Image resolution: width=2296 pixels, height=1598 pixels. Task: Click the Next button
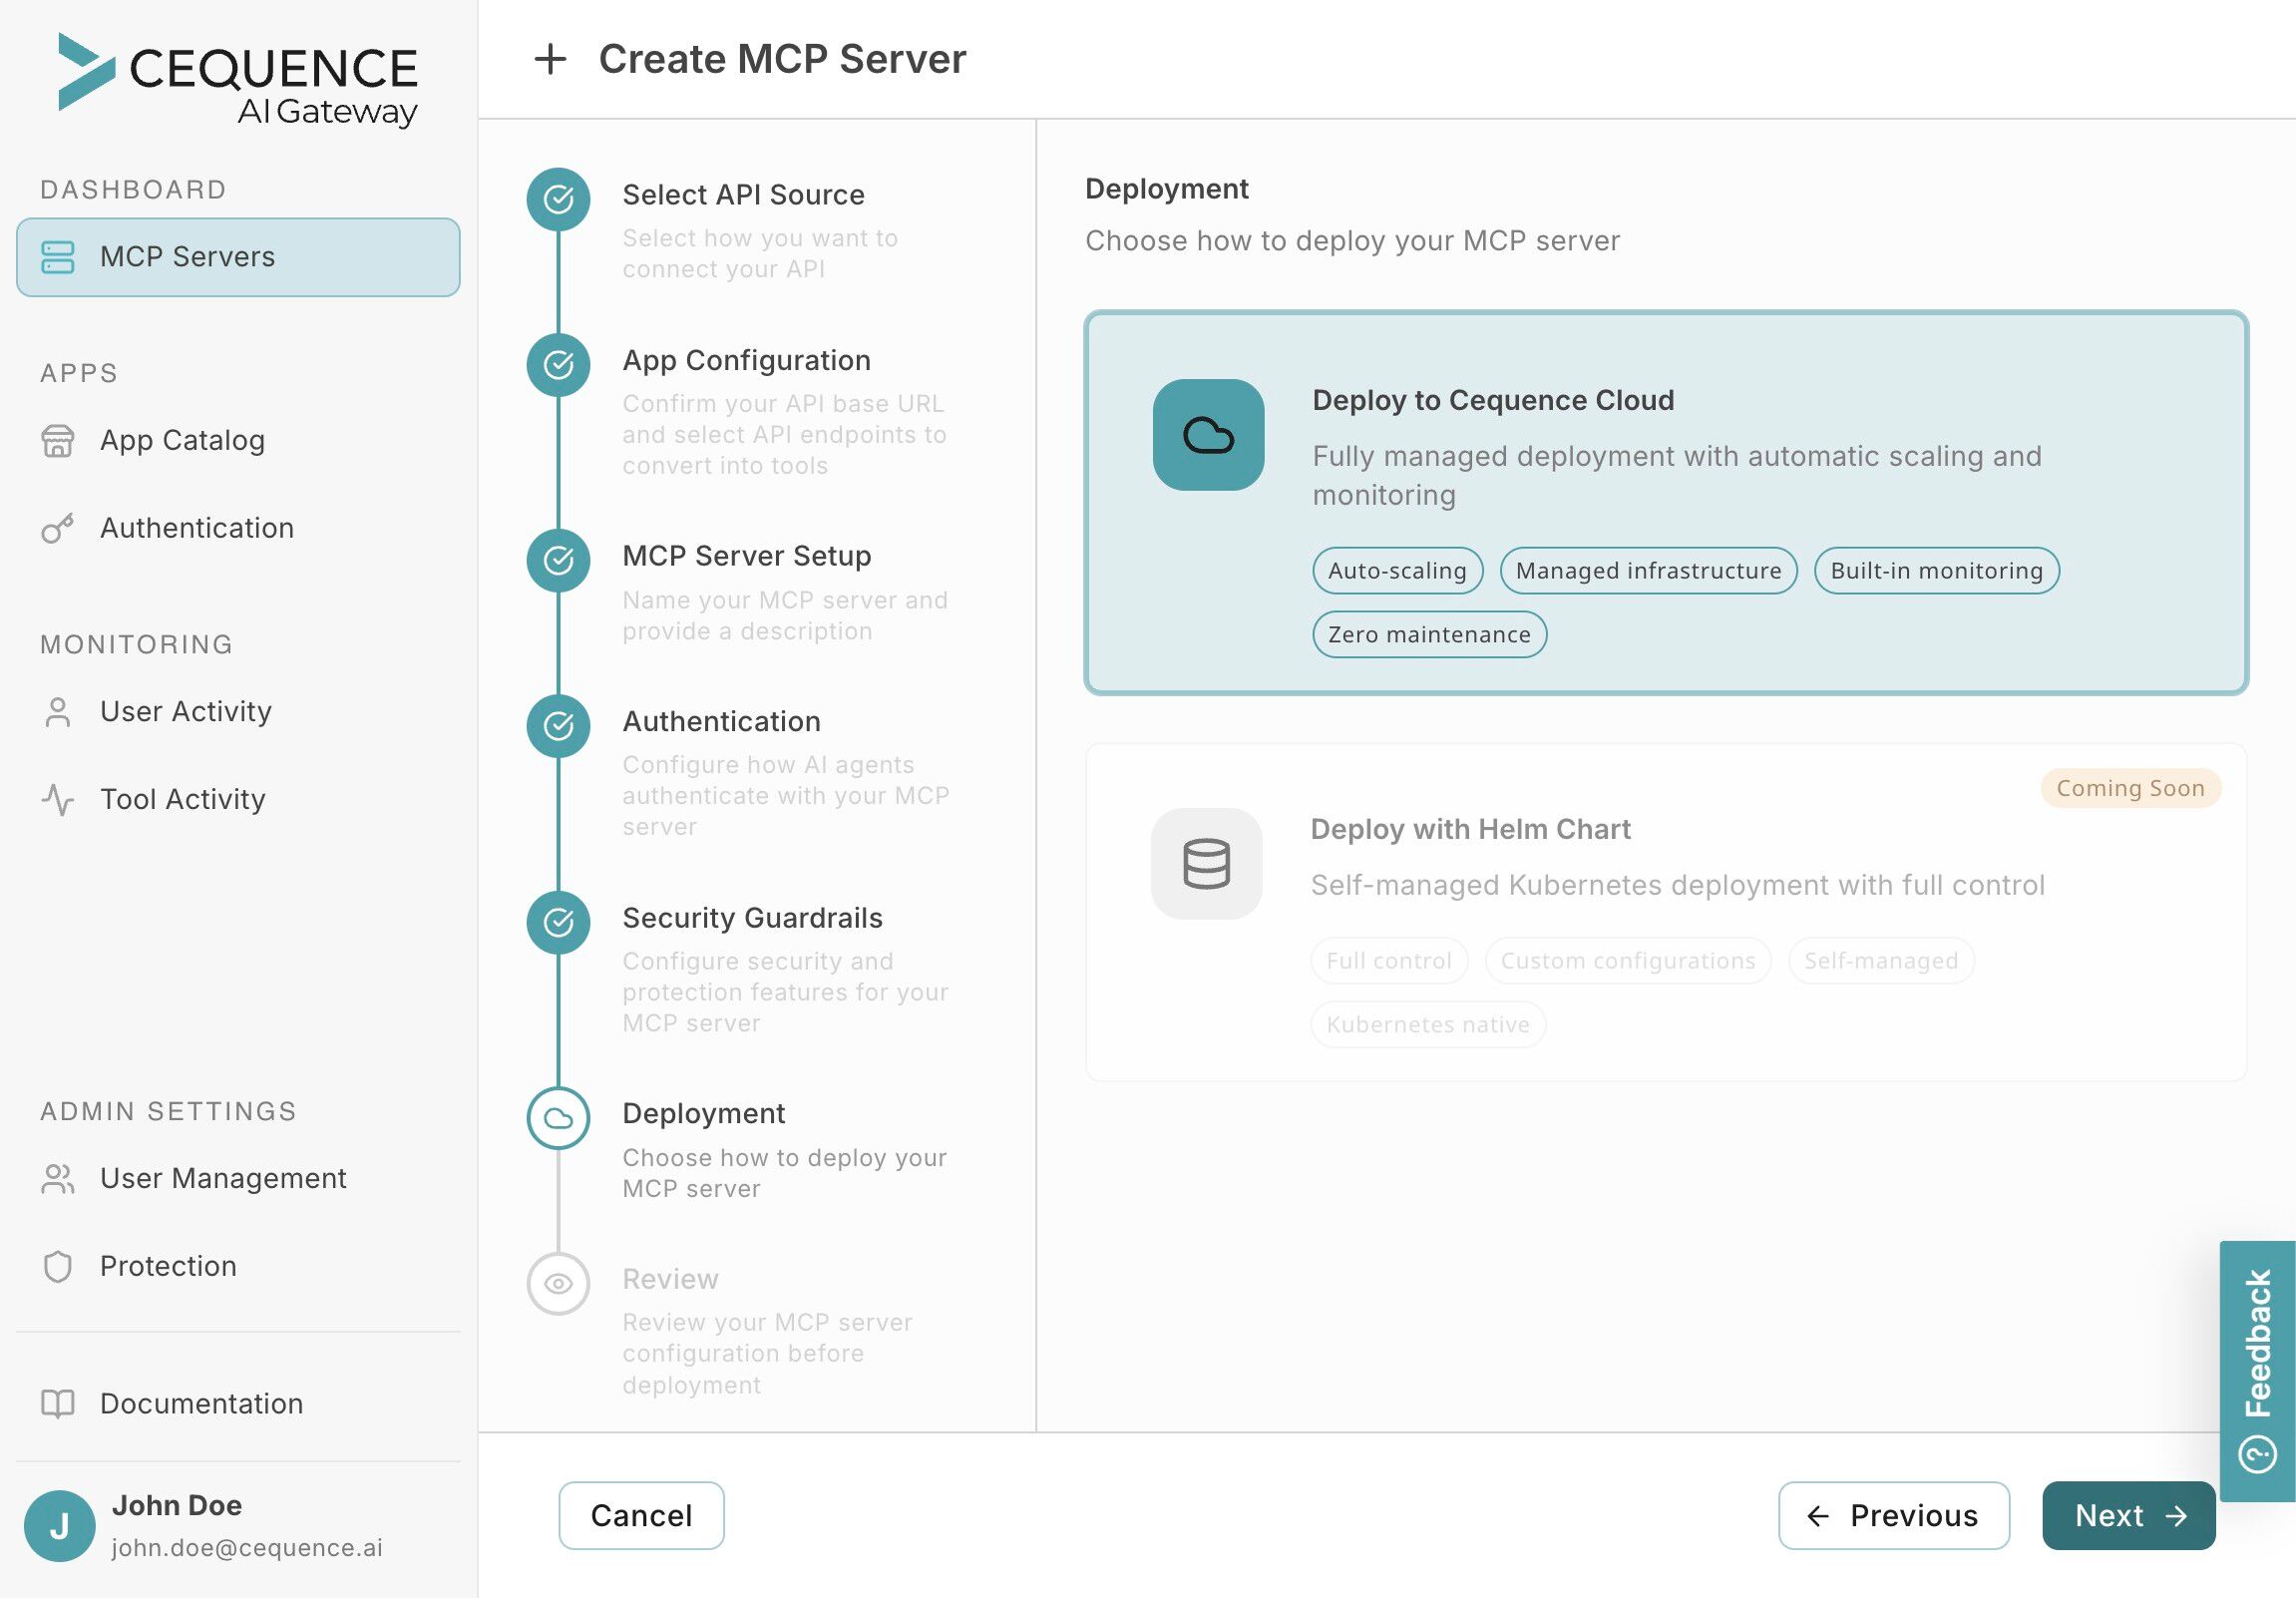coord(2128,1516)
